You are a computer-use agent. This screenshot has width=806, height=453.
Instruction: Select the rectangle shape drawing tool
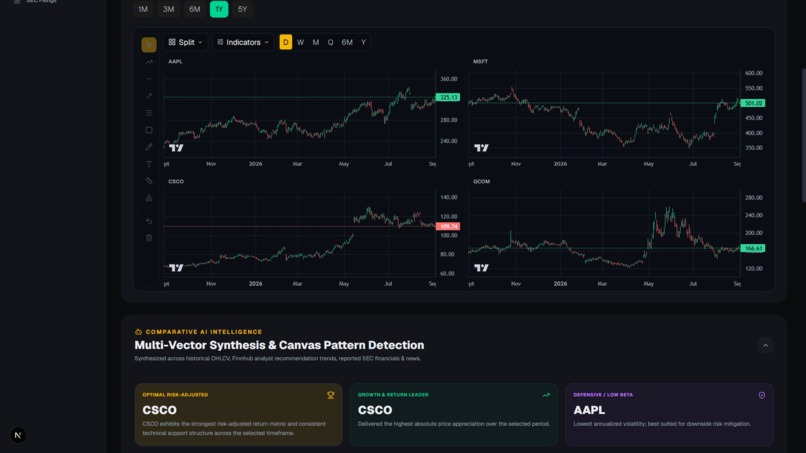pyautogui.click(x=149, y=130)
